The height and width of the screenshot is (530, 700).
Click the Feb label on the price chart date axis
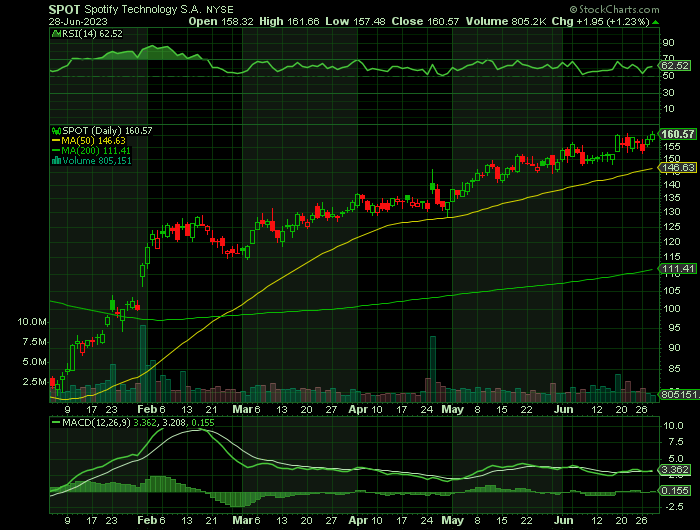point(147,409)
